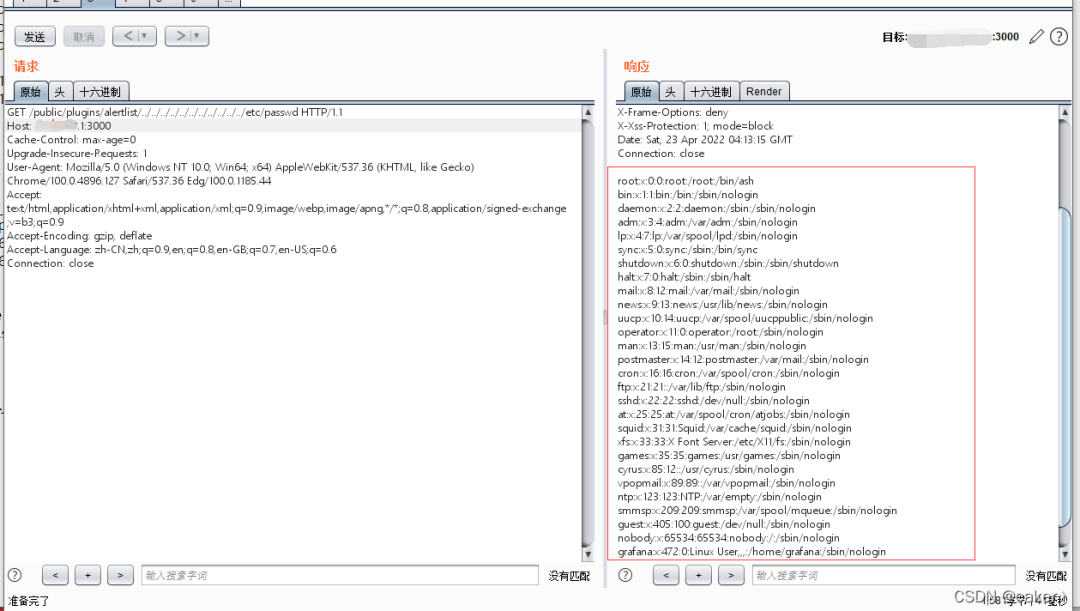This screenshot has height=611, width=1080.
Task: Click response search plus options button
Action: tap(698, 575)
